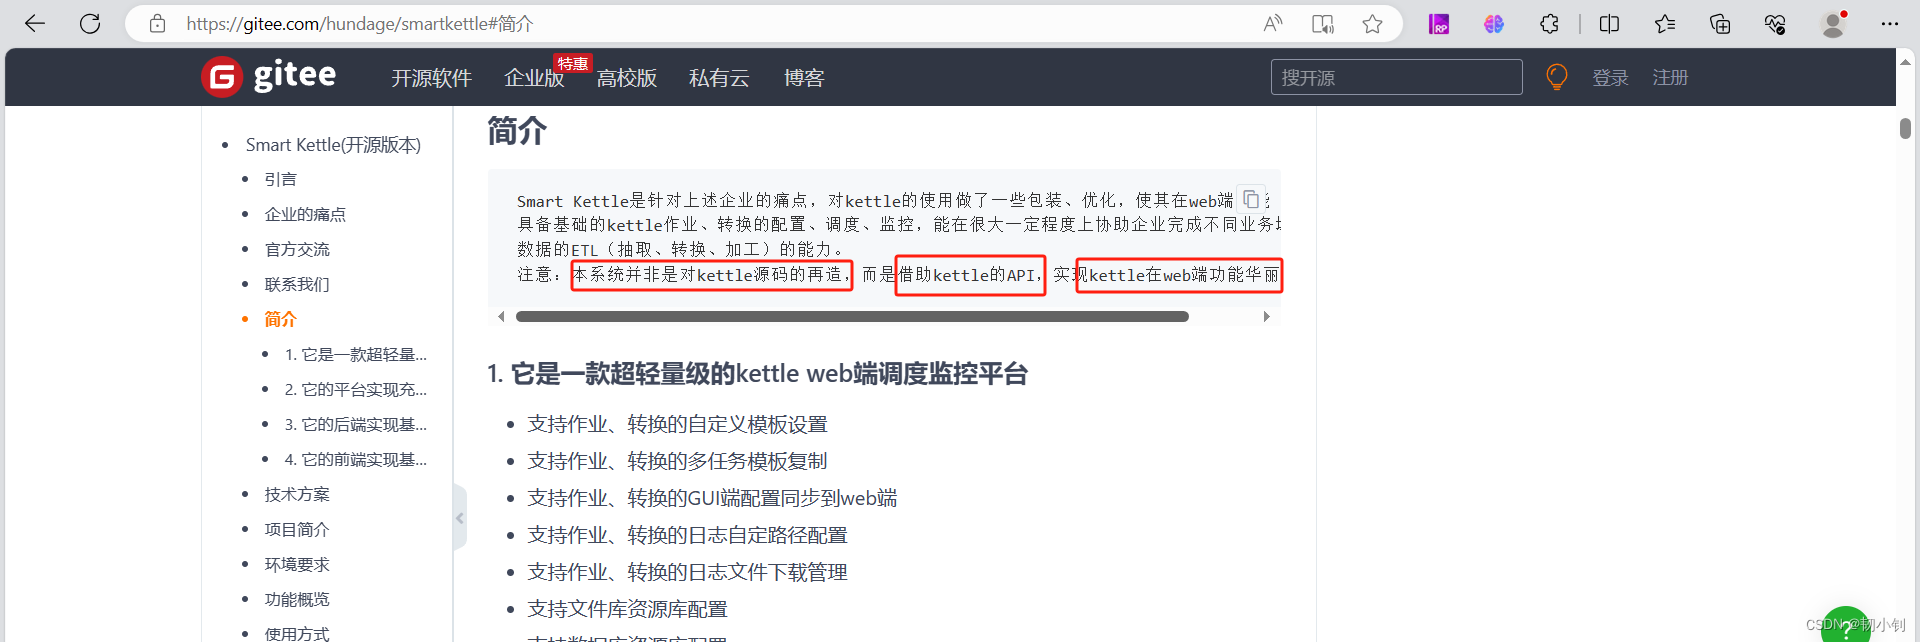Toggle split screen view icon
The image size is (1920, 642).
click(x=1609, y=24)
